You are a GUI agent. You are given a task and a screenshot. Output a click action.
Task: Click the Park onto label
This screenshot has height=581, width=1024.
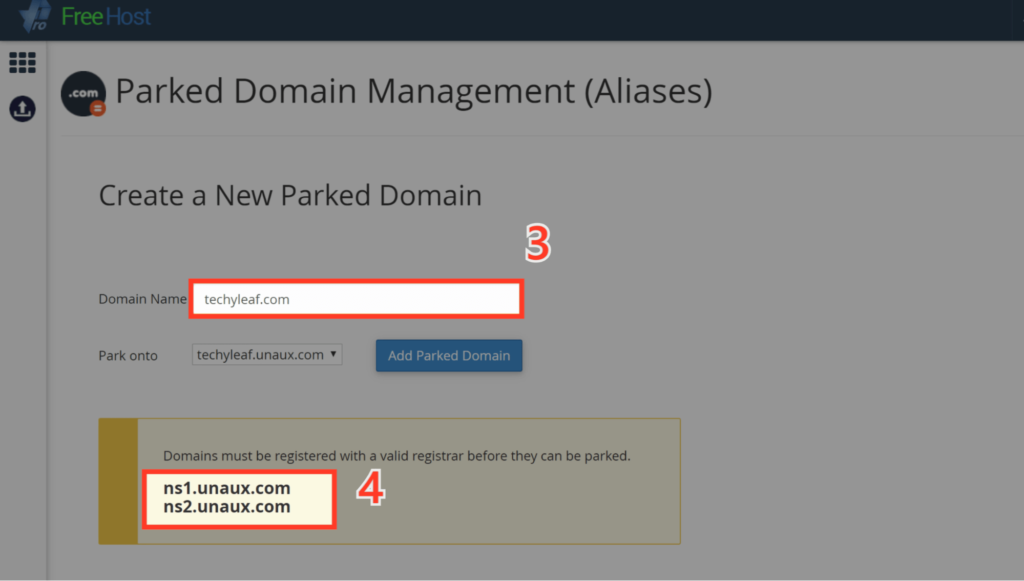pyautogui.click(x=128, y=356)
